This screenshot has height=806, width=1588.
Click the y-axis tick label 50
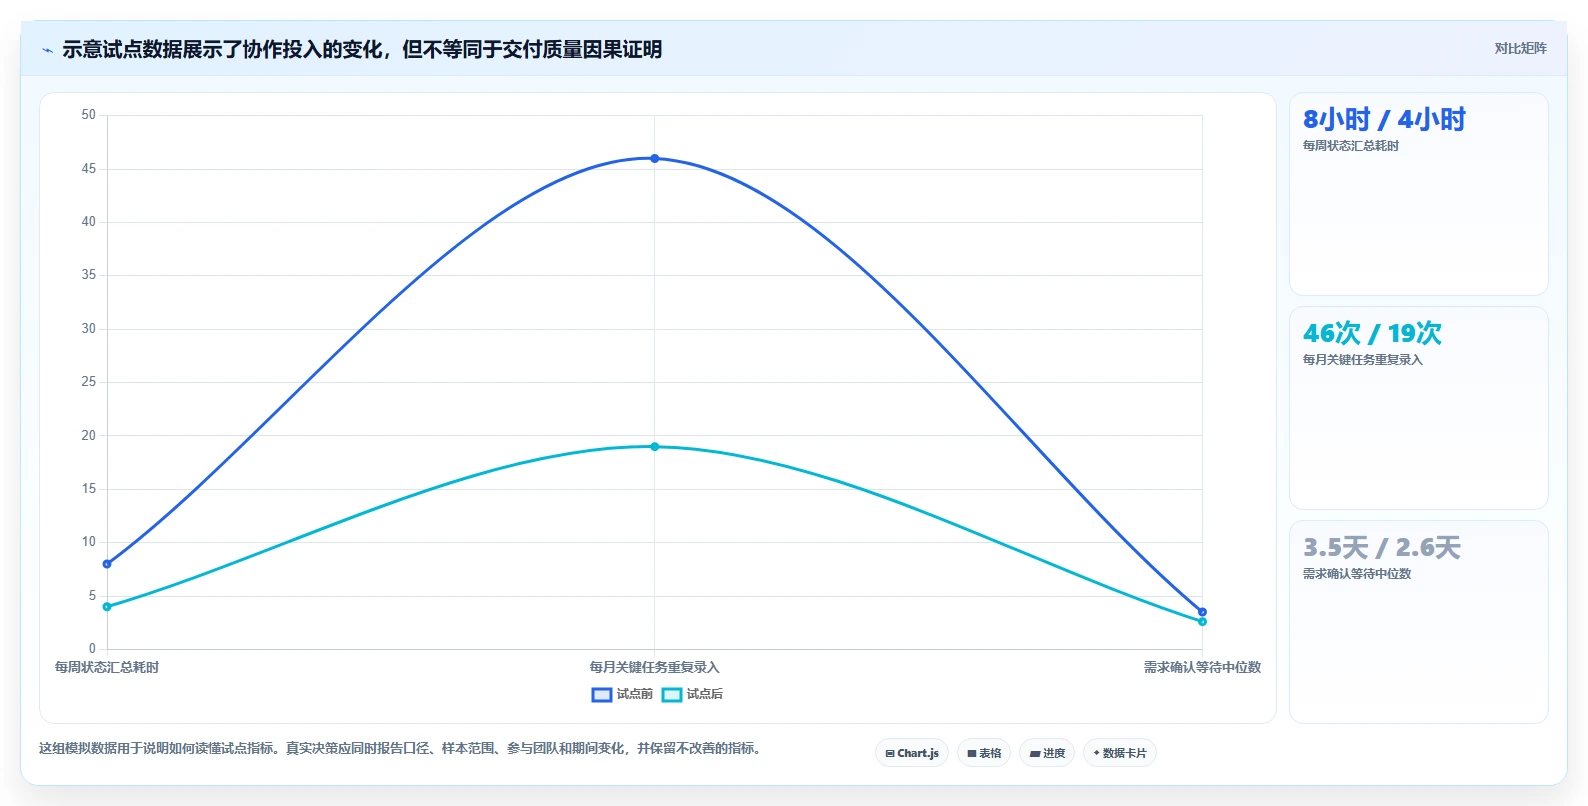(89, 115)
